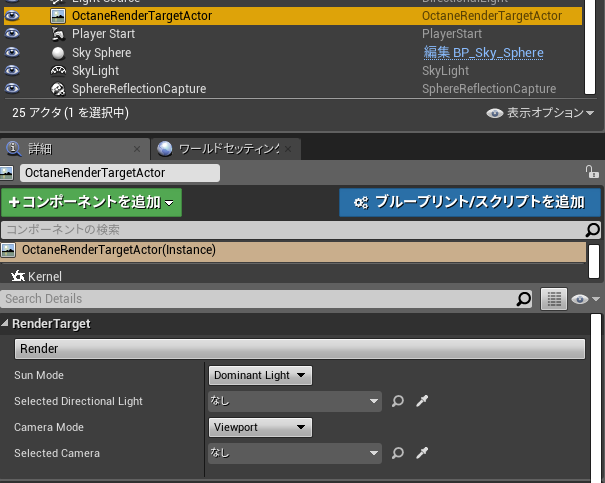The height and width of the screenshot is (483, 605).
Task: Toggle the details panel lock icon
Action: pos(592,172)
